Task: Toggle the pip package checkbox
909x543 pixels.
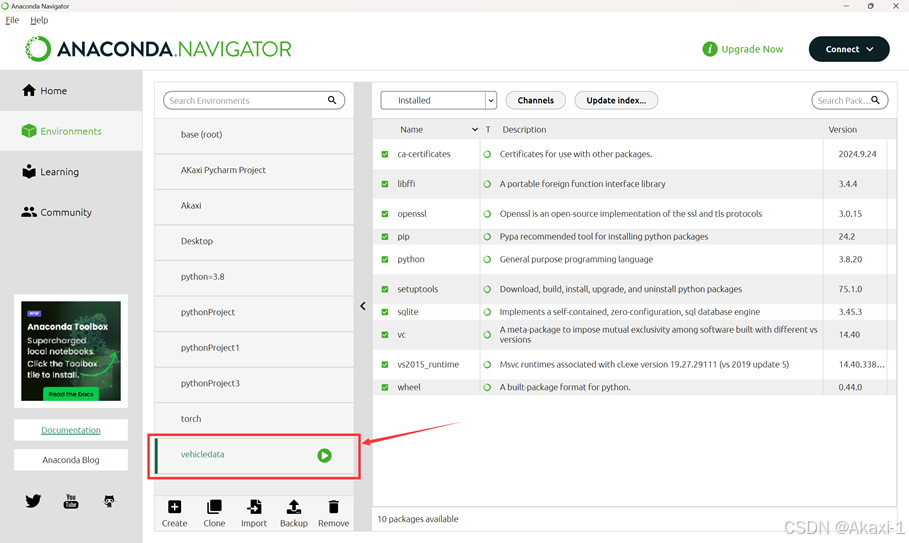Action: click(x=385, y=236)
